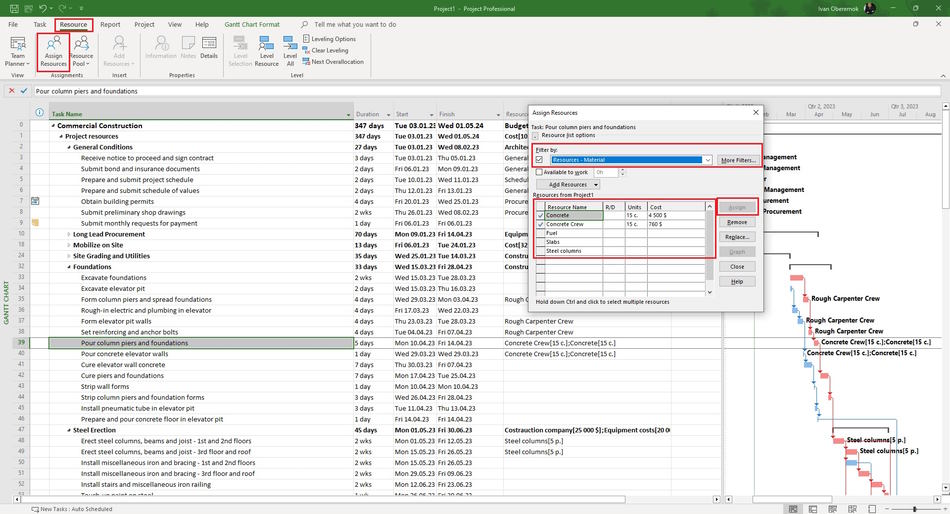Enable Available to work checkbox

pyautogui.click(x=539, y=172)
